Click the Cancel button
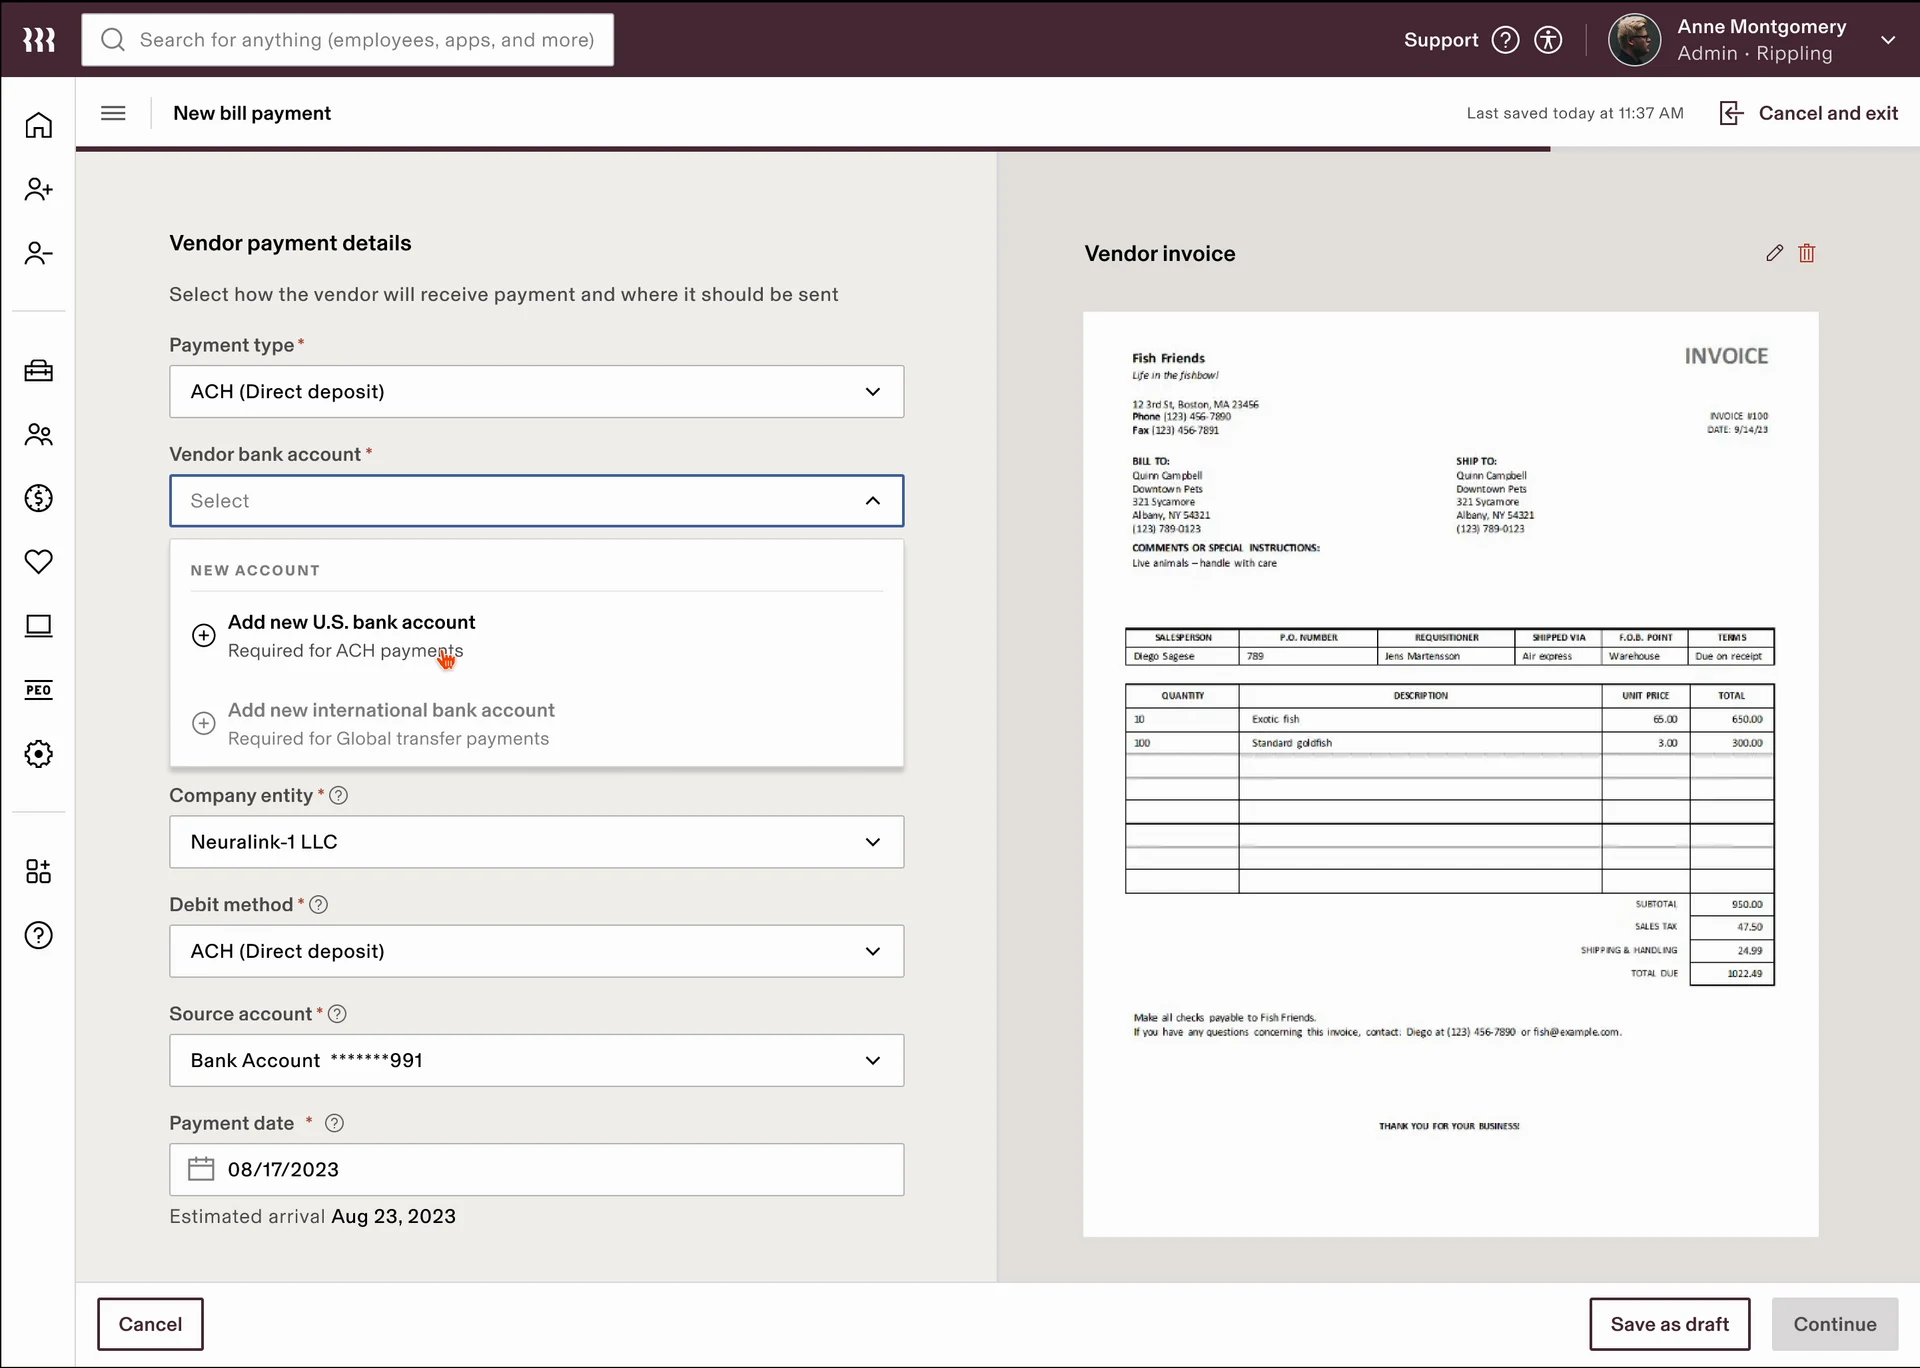Viewport: 1920px width, 1368px height. point(150,1324)
